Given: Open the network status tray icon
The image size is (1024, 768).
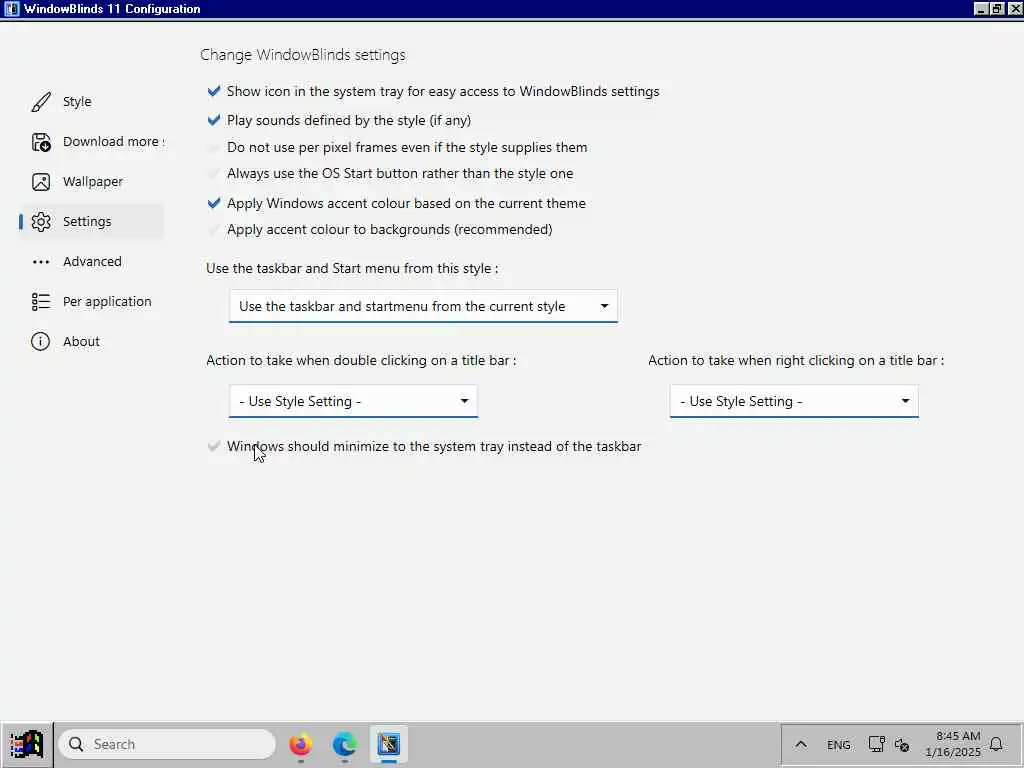Looking at the screenshot, I should click(876, 744).
